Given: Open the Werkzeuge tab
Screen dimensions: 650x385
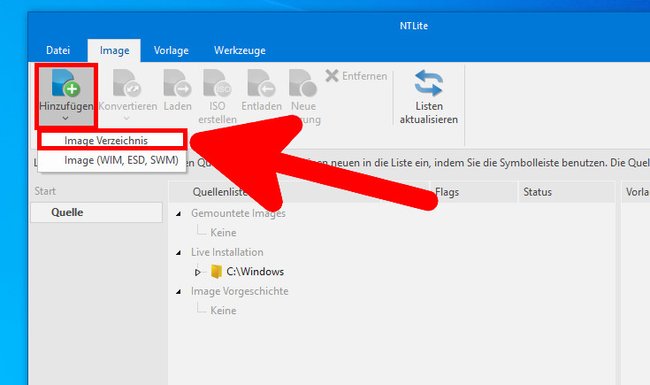Looking at the screenshot, I should pos(240,51).
